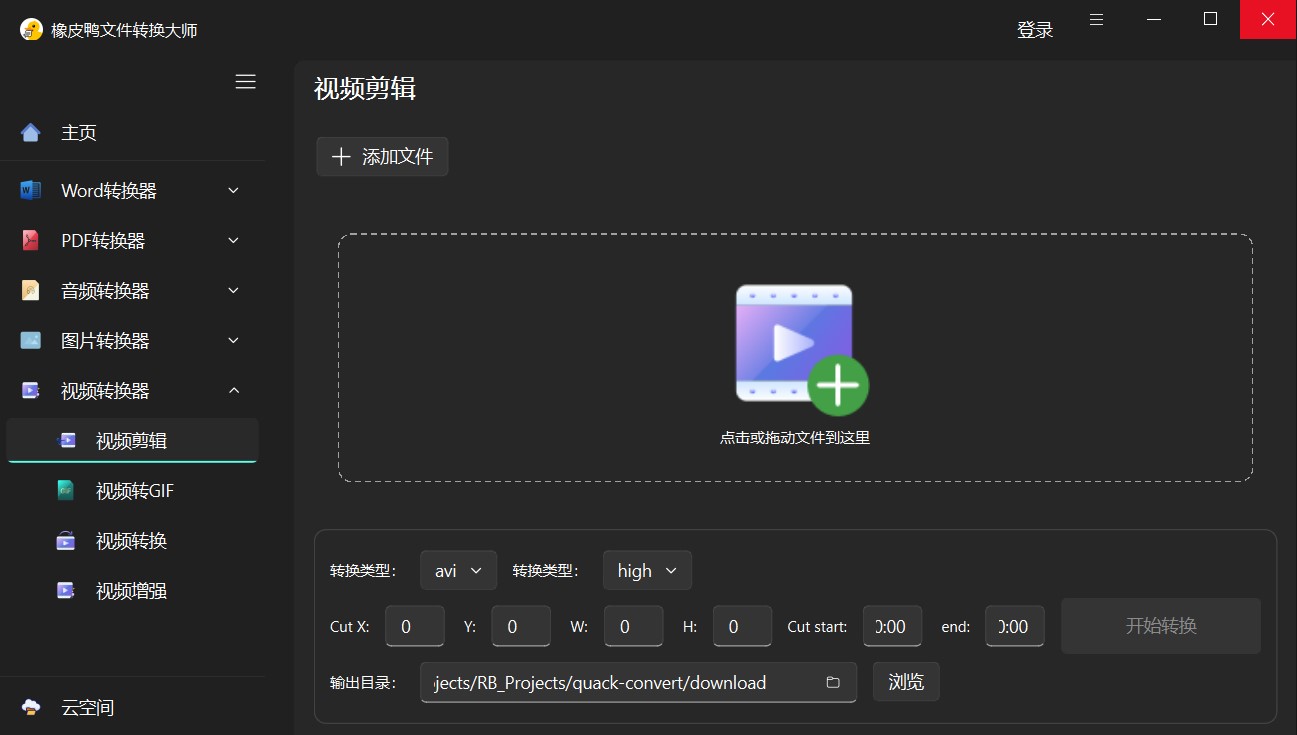Select 视频剪辑 in the sidebar
The height and width of the screenshot is (735, 1297).
[x=132, y=440]
